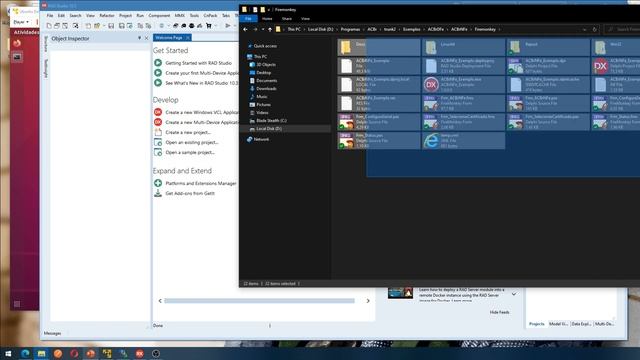Click the terminal icon in the Ubuntu dock
The height and width of the screenshot is (360, 640).
click(x=17, y=57)
